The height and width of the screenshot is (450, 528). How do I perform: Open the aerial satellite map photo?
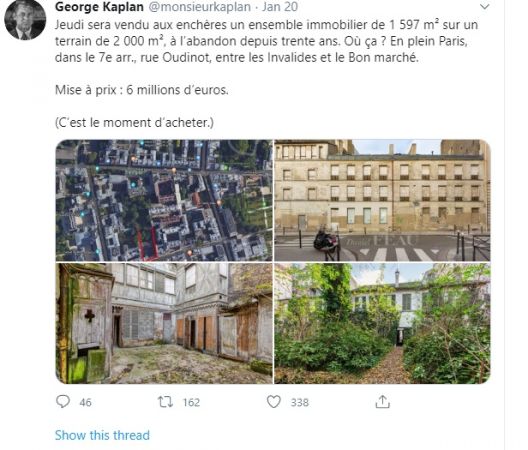[x=164, y=200]
